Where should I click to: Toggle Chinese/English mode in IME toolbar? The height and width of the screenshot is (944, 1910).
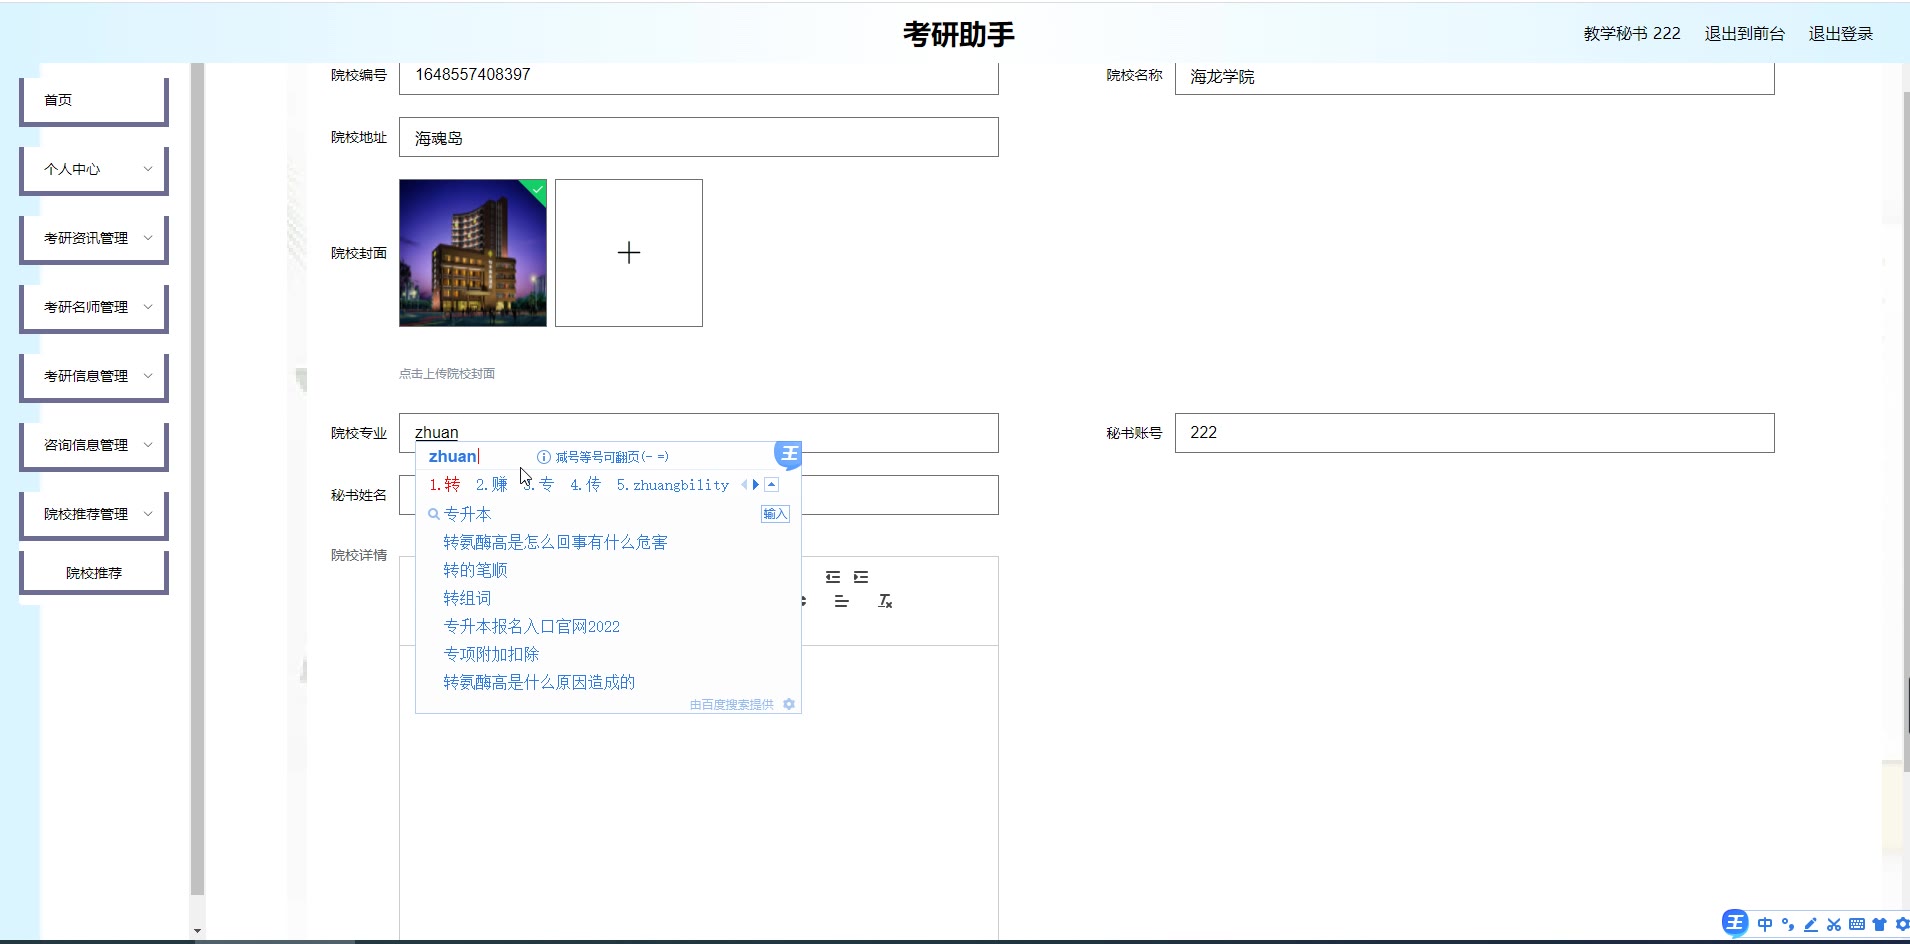(x=1765, y=924)
